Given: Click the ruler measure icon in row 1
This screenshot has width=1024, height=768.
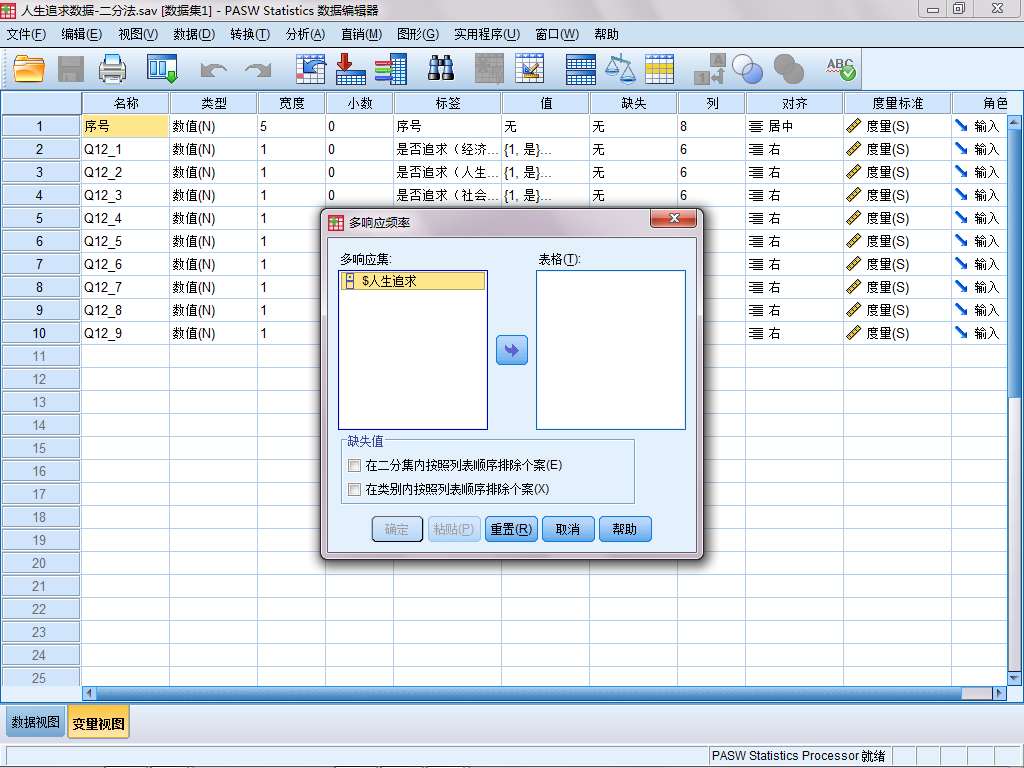Looking at the screenshot, I should point(854,126).
